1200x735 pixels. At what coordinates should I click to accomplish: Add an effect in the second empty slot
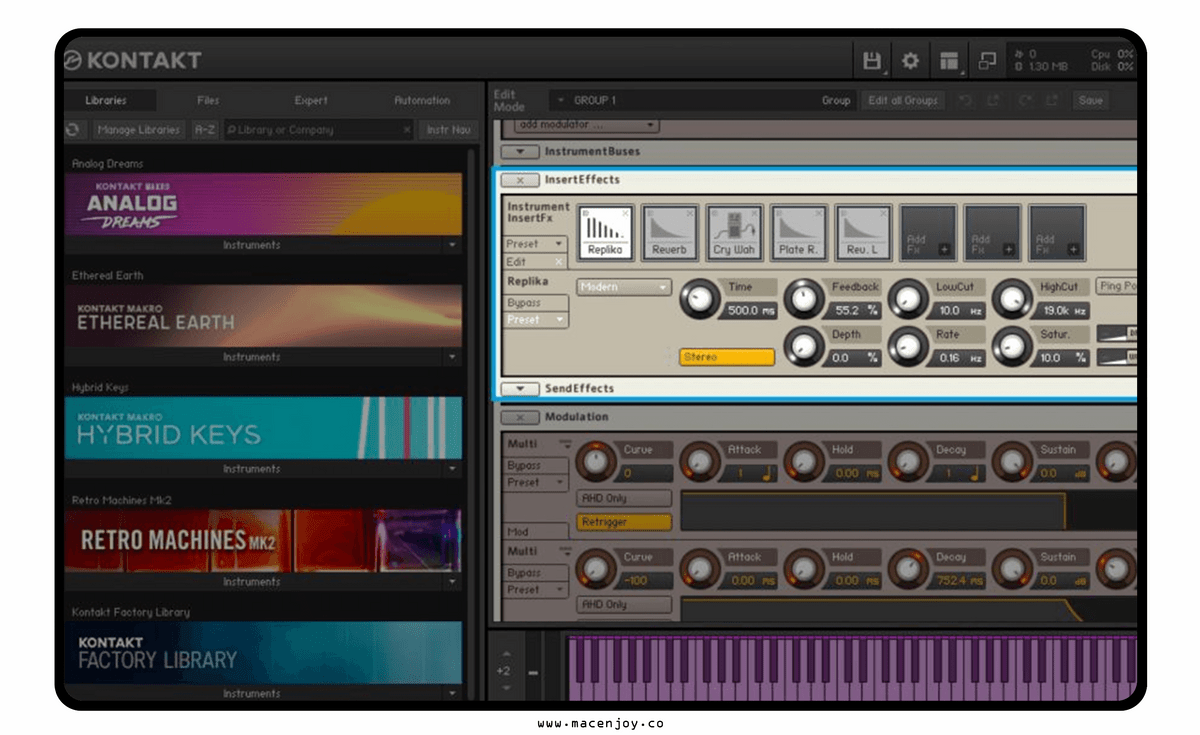[992, 232]
